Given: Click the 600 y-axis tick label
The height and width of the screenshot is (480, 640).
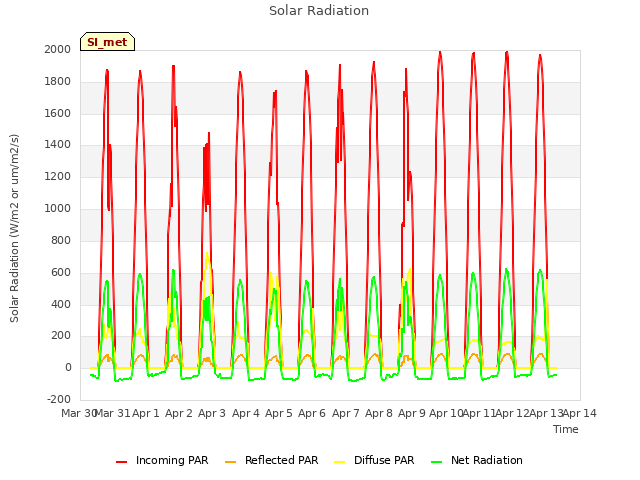Looking at the screenshot, I should 61,272.
